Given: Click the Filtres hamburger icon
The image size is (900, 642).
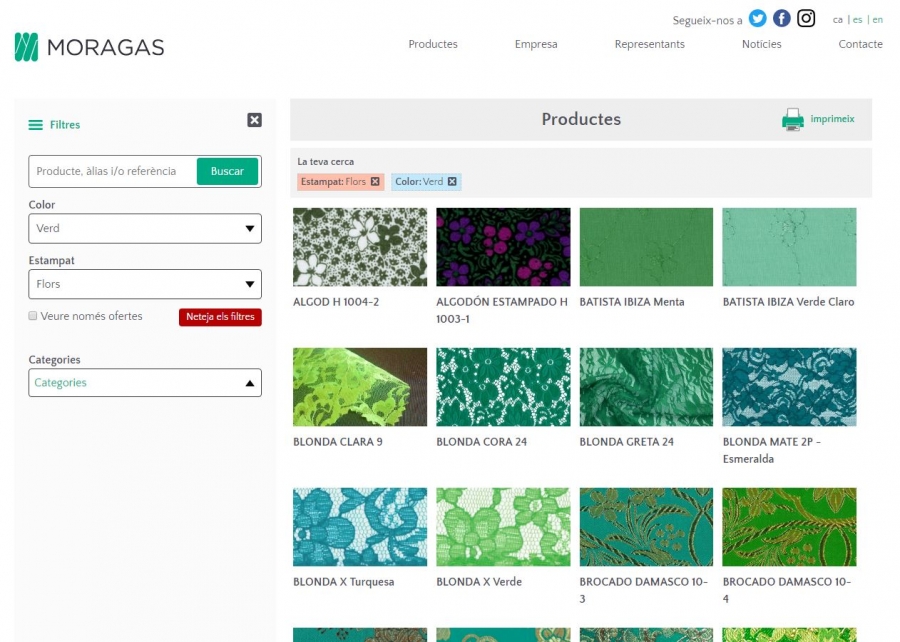Looking at the screenshot, I should tap(36, 125).
